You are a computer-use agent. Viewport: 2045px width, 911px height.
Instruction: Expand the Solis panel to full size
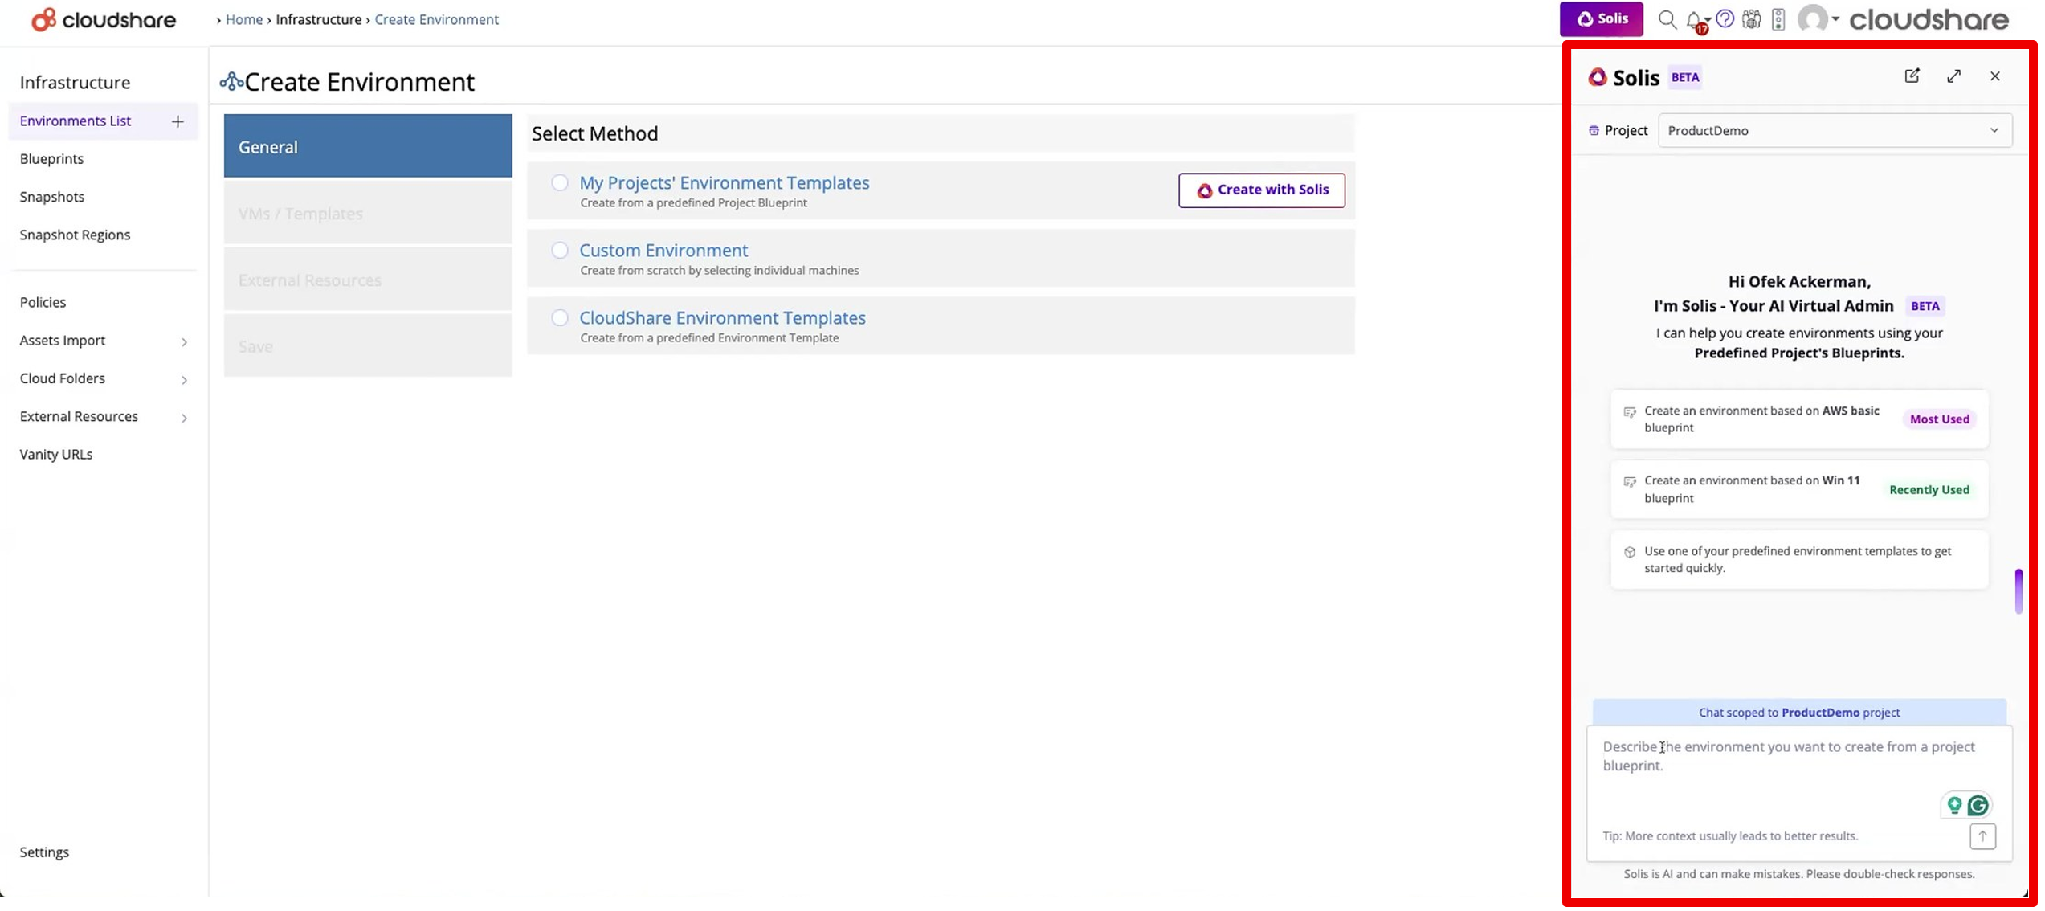(1954, 76)
